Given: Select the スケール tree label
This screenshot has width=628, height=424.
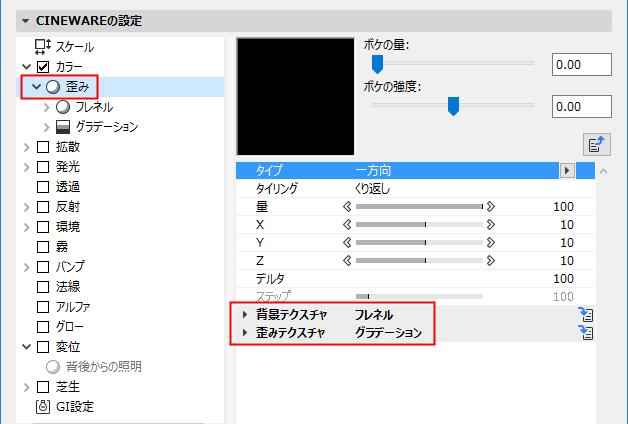Looking at the screenshot, I should [74, 47].
